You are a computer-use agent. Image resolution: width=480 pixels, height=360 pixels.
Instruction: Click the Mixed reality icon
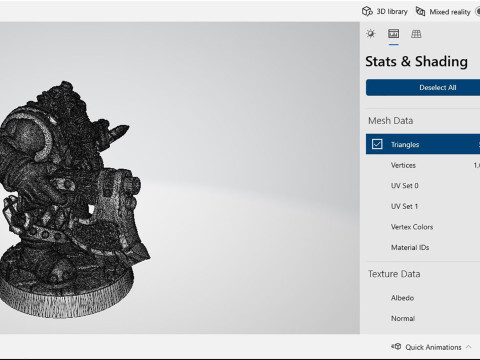pos(420,11)
